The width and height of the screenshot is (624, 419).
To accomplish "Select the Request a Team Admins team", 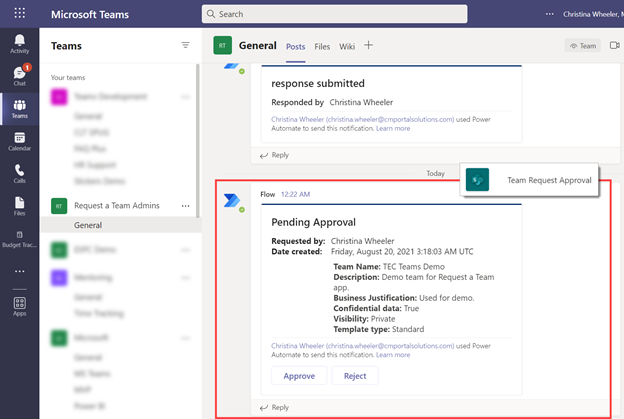I will click(x=117, y=206).
